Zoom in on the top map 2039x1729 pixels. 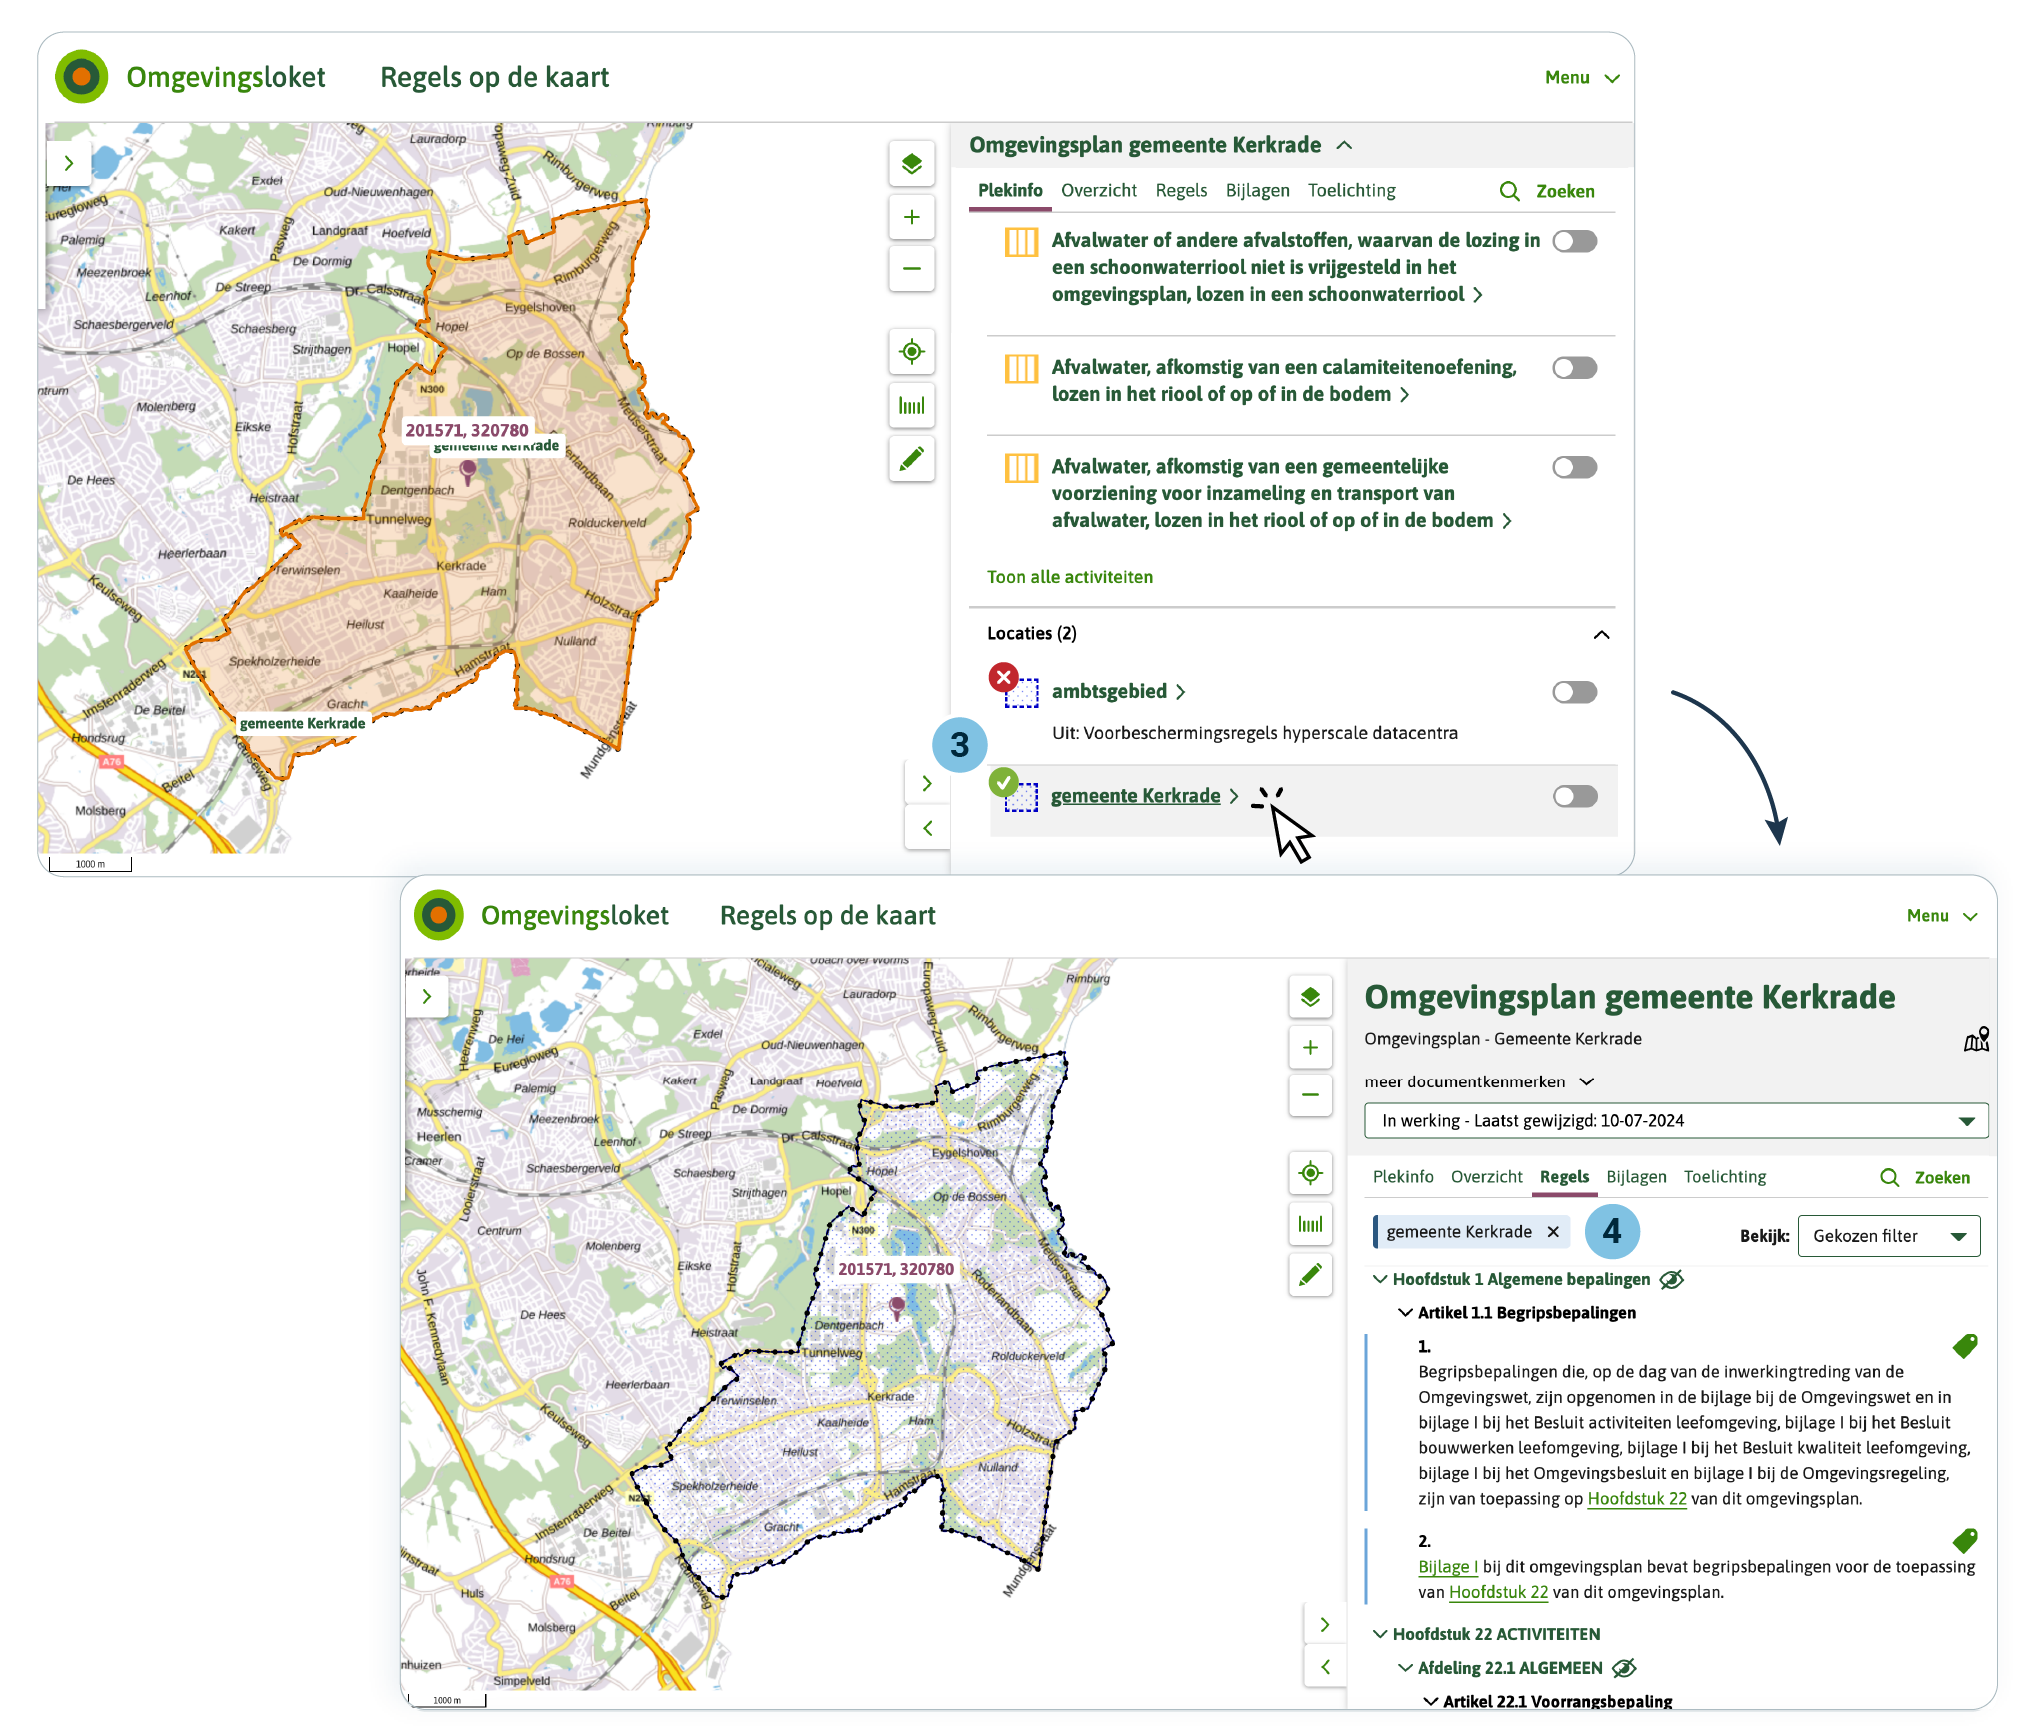[911, 217]
